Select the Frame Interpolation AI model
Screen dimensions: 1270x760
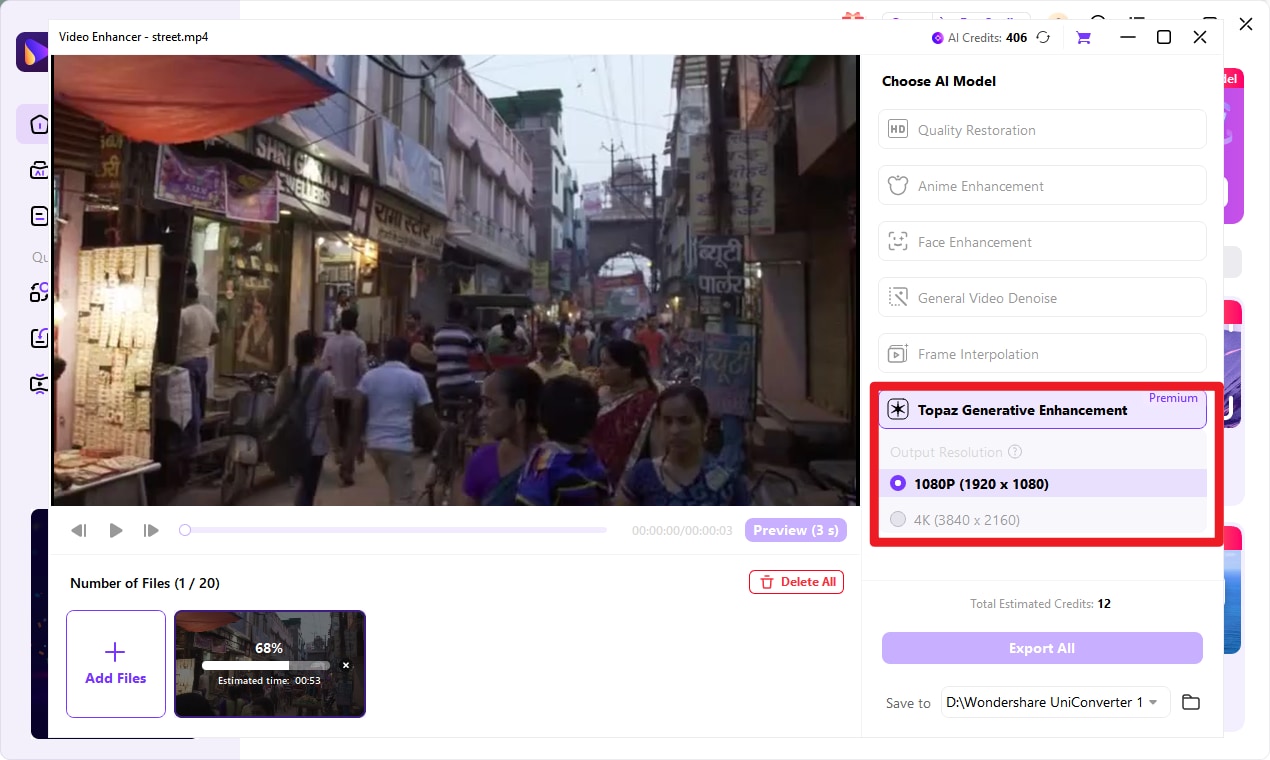1041,353
